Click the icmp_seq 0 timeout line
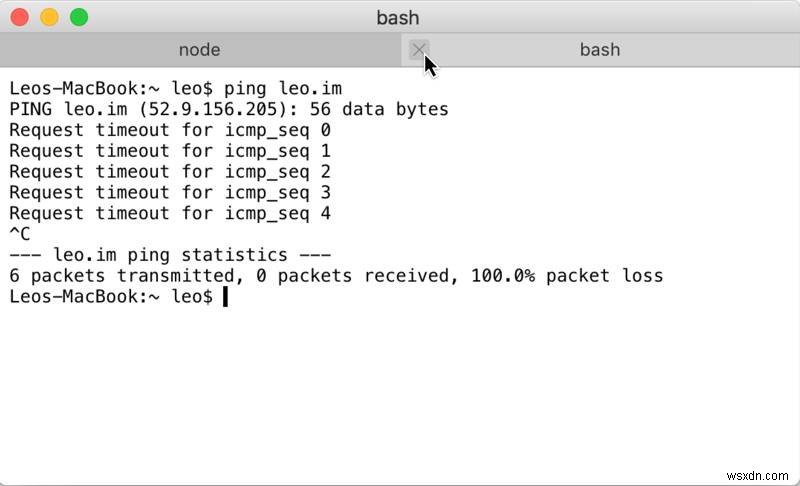Viewport: 800px width, 486px height. 170,130
